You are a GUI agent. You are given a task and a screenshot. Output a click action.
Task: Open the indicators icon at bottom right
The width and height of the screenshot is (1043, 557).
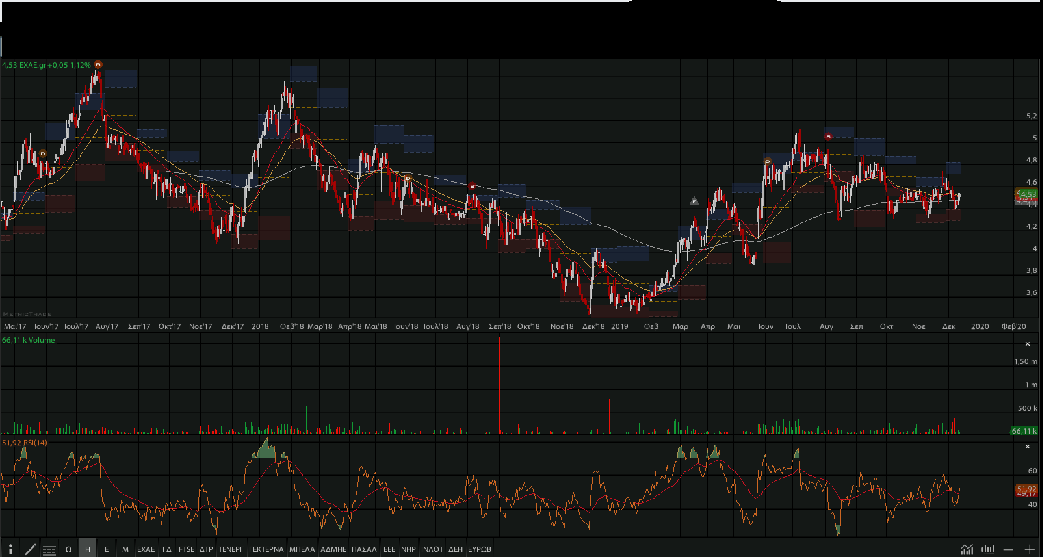(x=966, y=549)
